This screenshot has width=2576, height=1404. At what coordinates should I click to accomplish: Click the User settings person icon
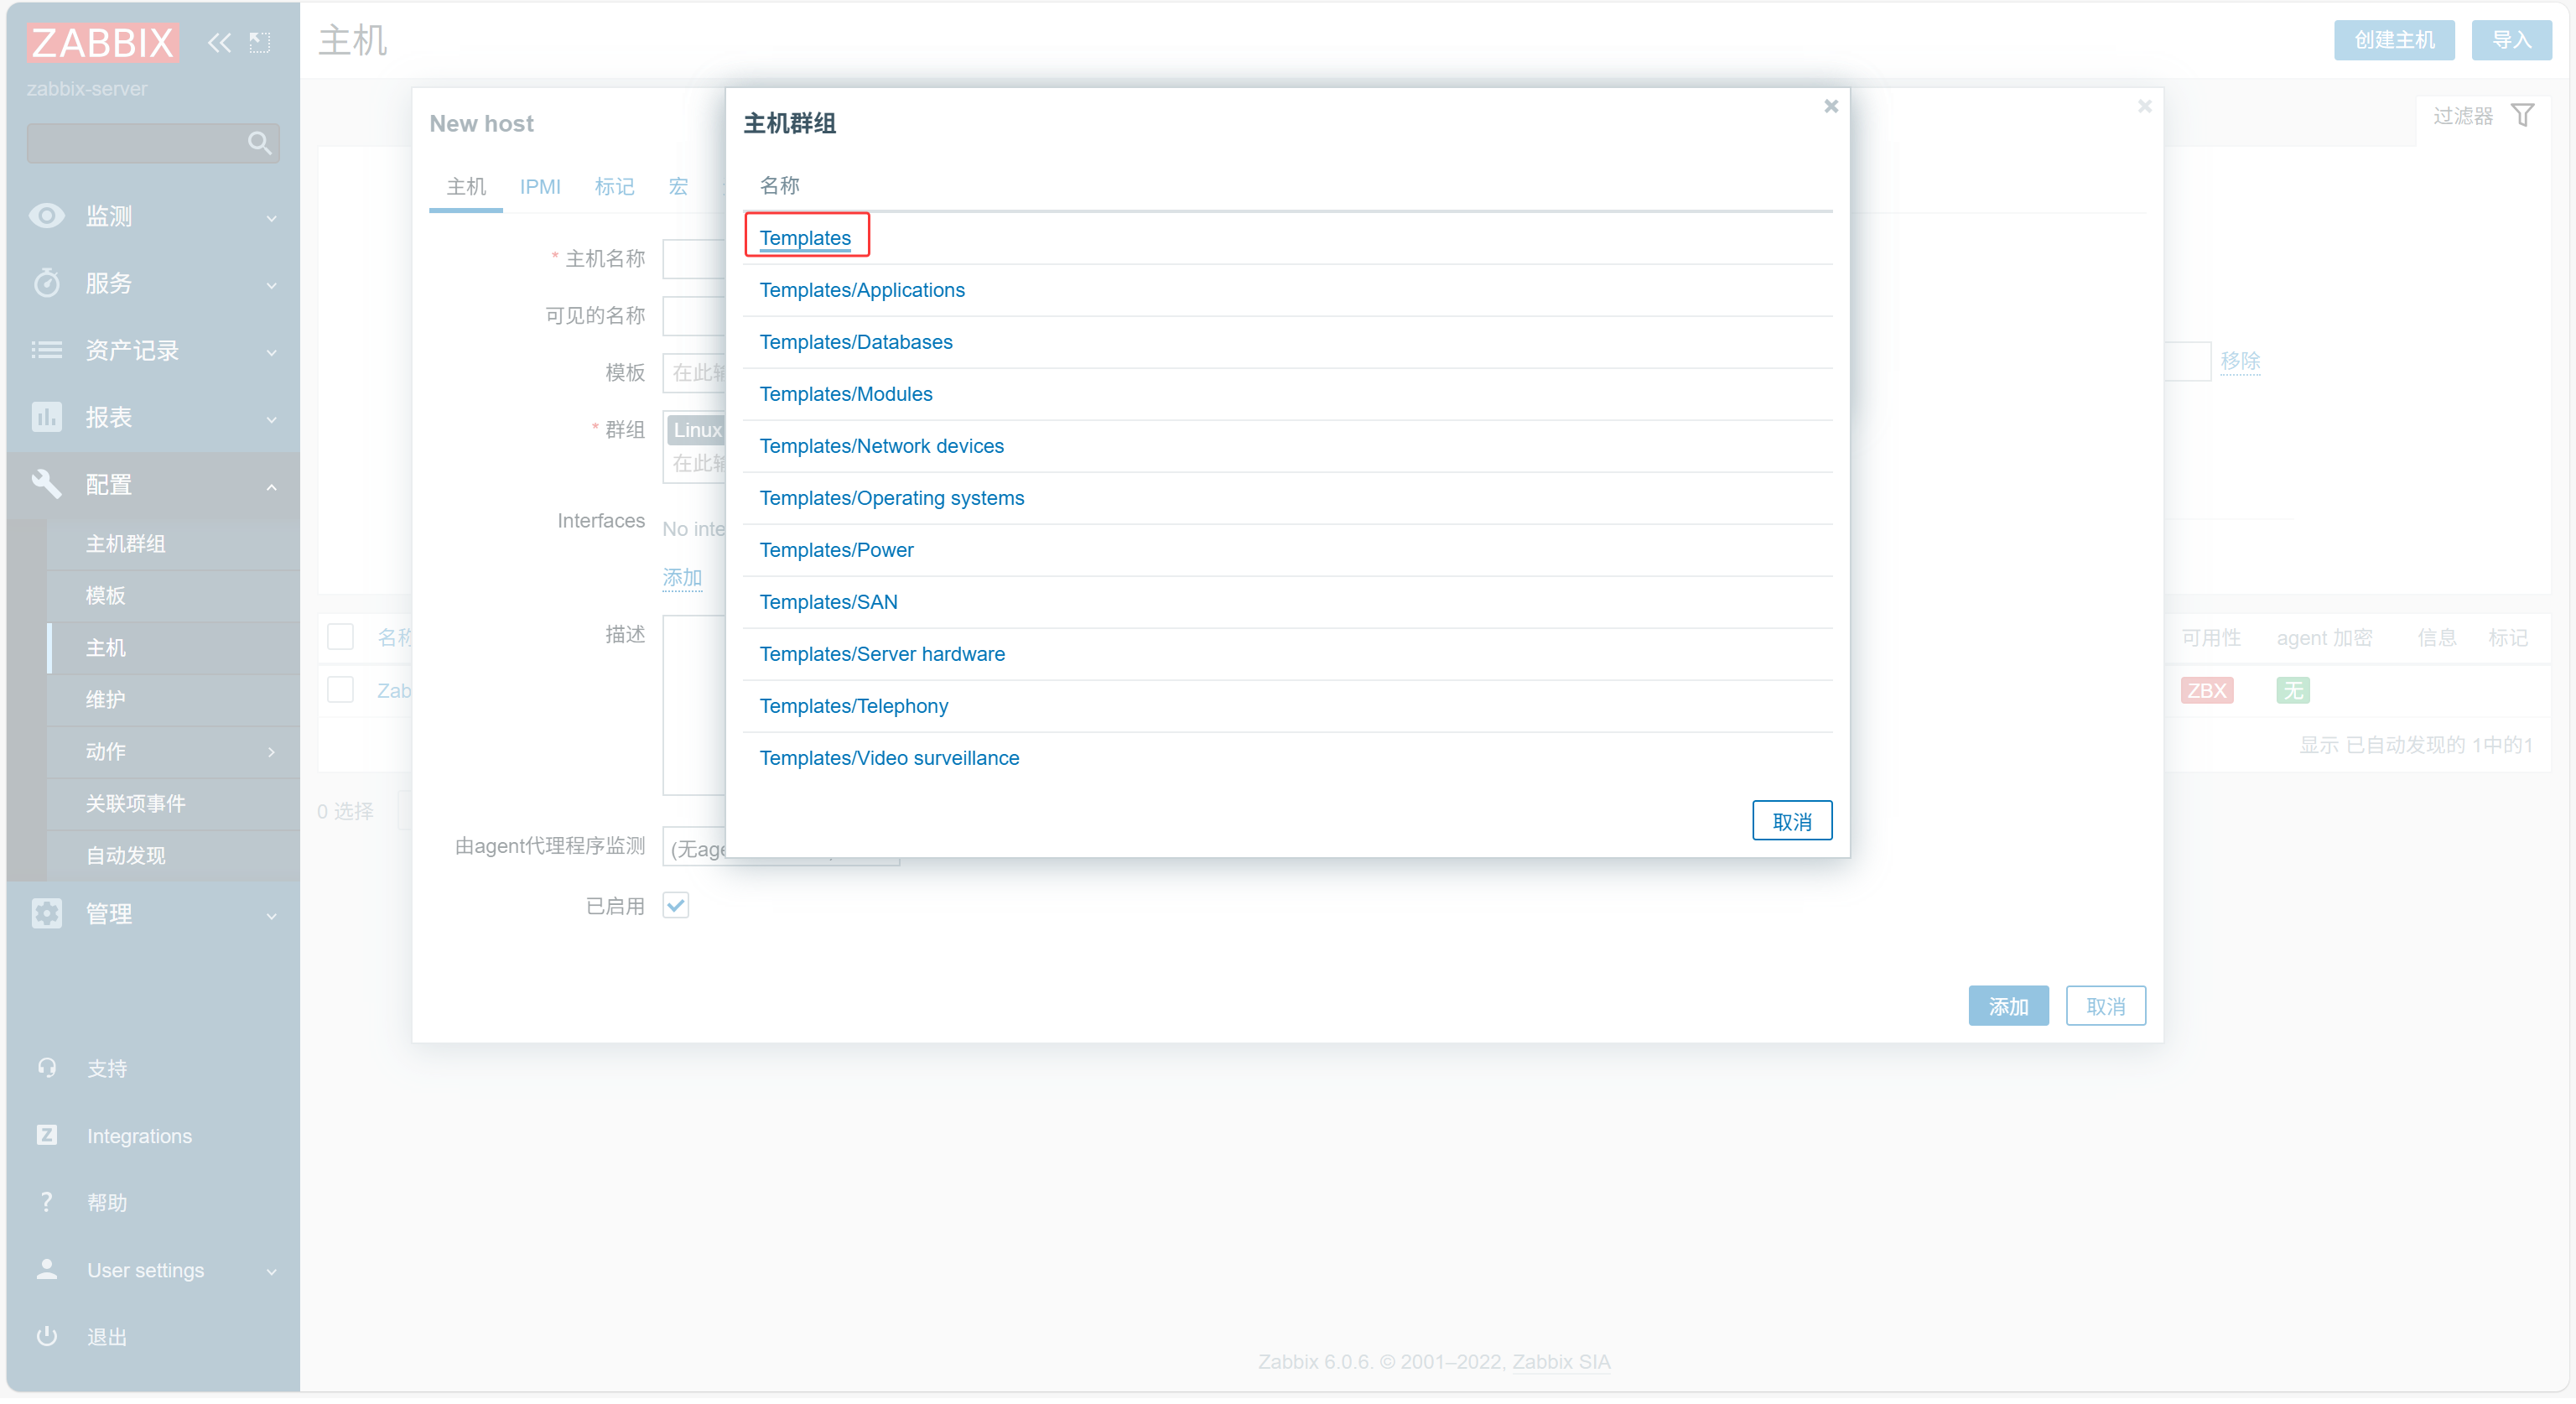46,1269
